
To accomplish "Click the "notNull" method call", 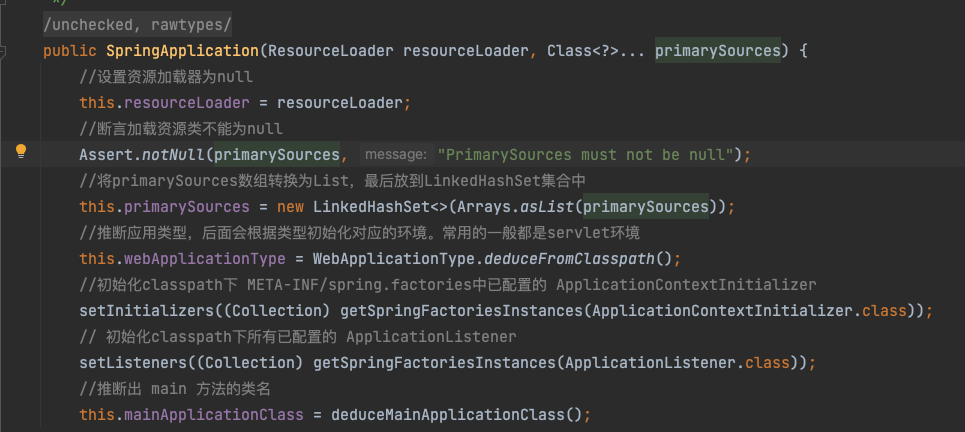I will click(173, 154).
